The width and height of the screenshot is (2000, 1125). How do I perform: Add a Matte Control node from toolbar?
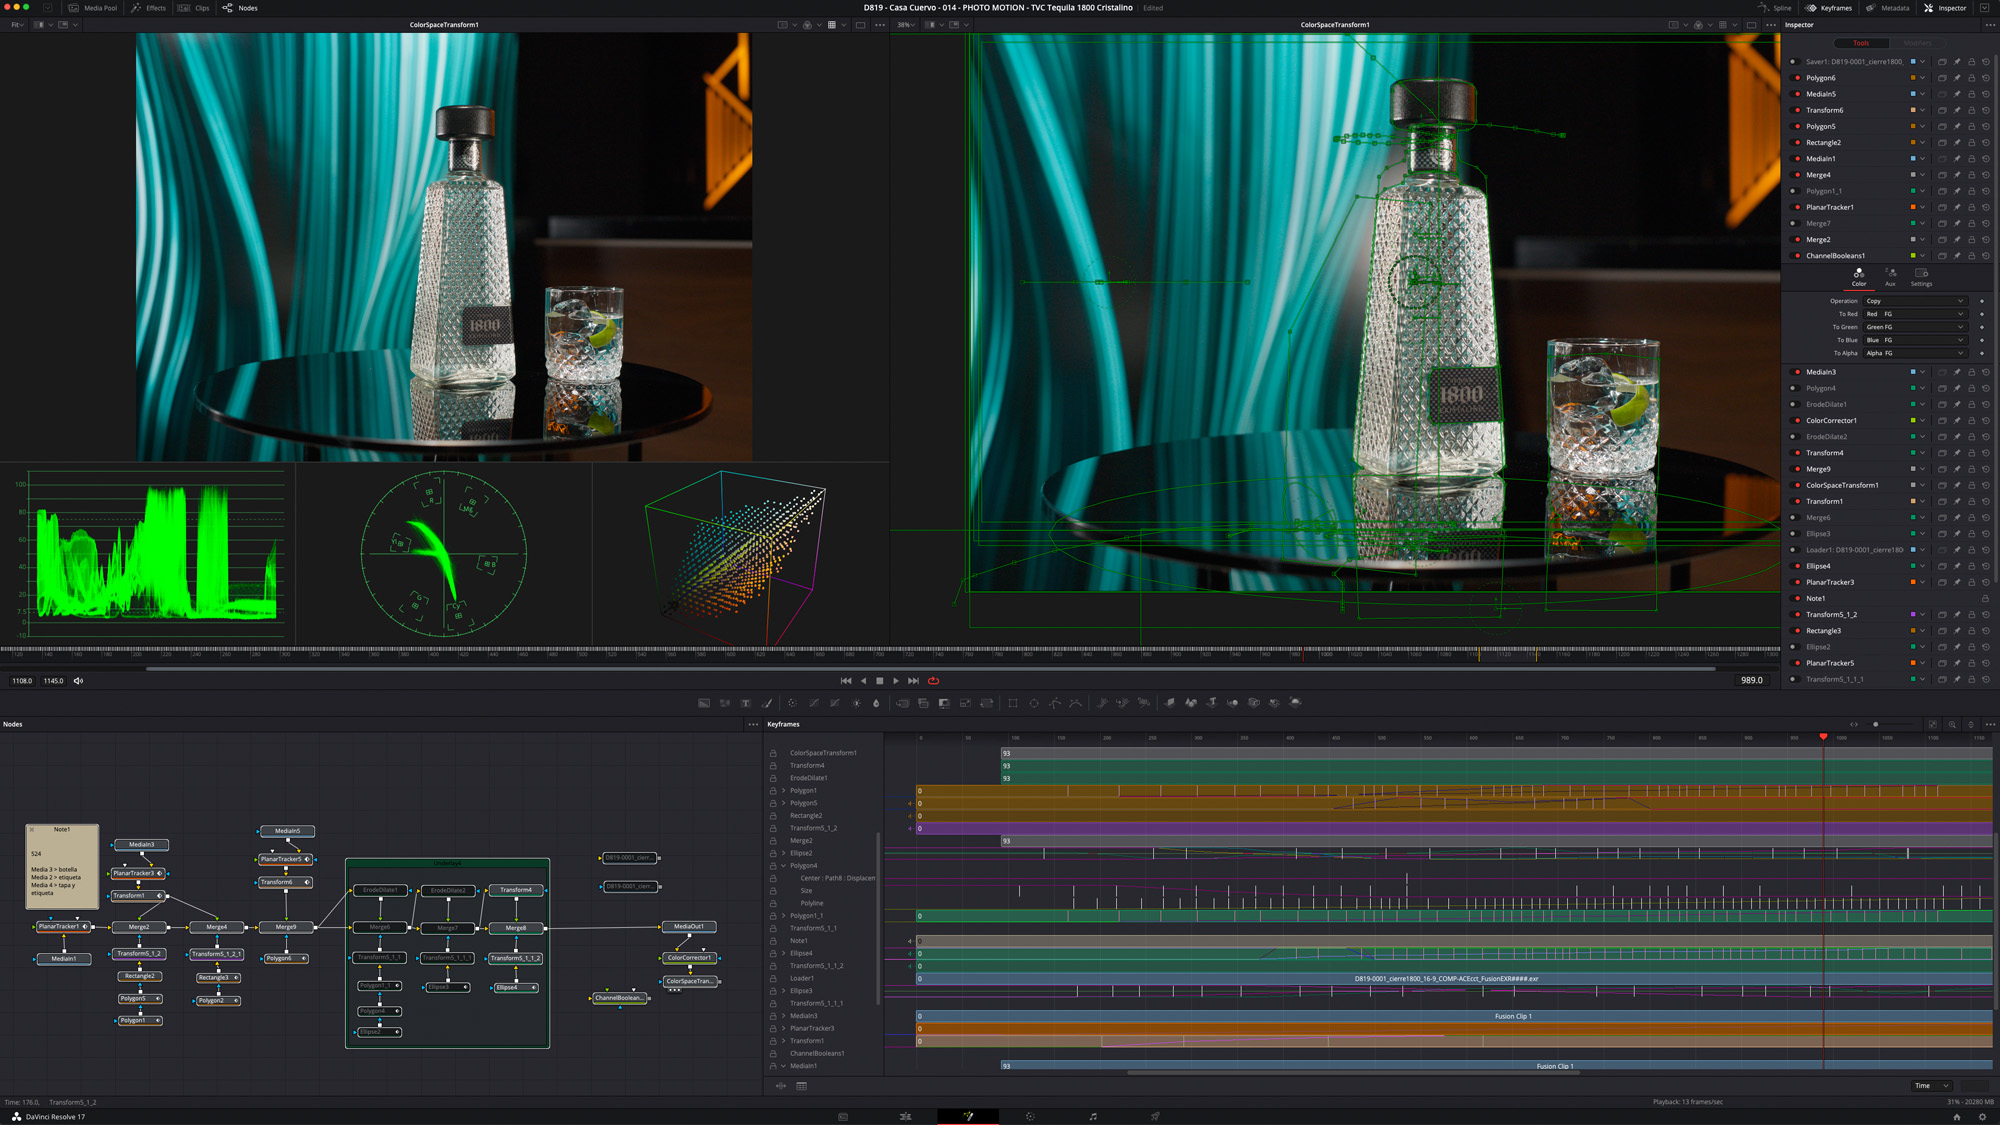click(x=944, y=703)
